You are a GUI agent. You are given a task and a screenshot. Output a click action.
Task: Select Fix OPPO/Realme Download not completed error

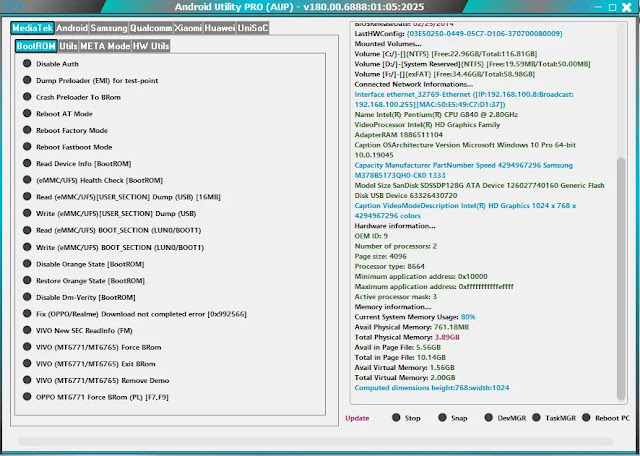135,314
